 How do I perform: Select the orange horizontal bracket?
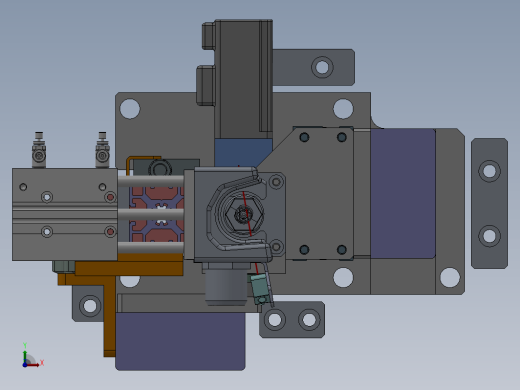[x=128, y=268]
